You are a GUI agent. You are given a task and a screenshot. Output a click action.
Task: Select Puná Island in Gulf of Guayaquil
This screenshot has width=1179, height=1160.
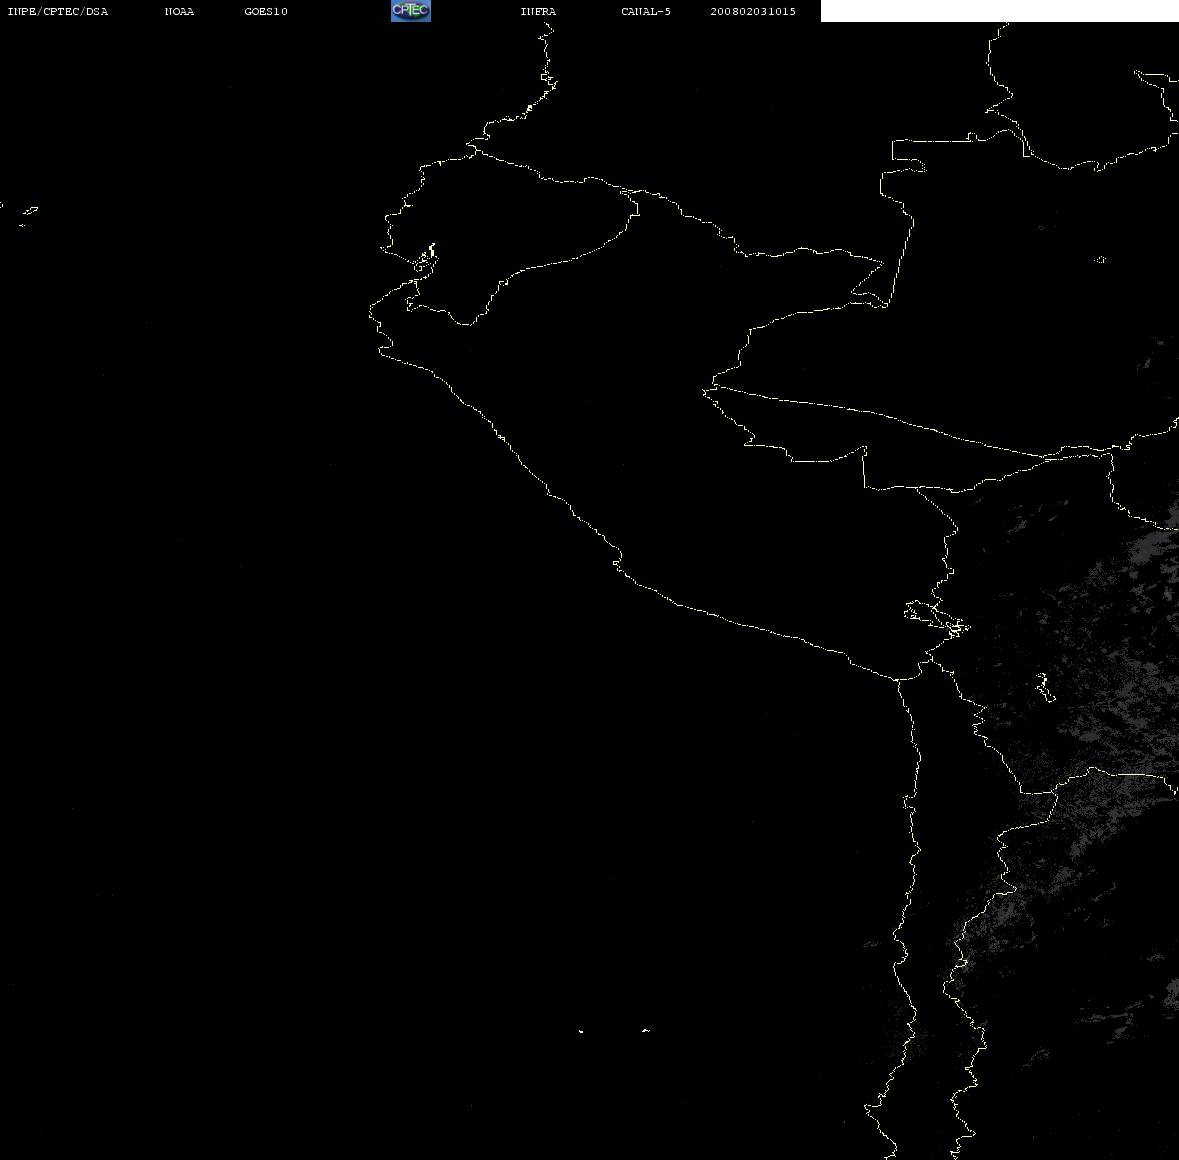pyautogui.click(x=425, y=261)
